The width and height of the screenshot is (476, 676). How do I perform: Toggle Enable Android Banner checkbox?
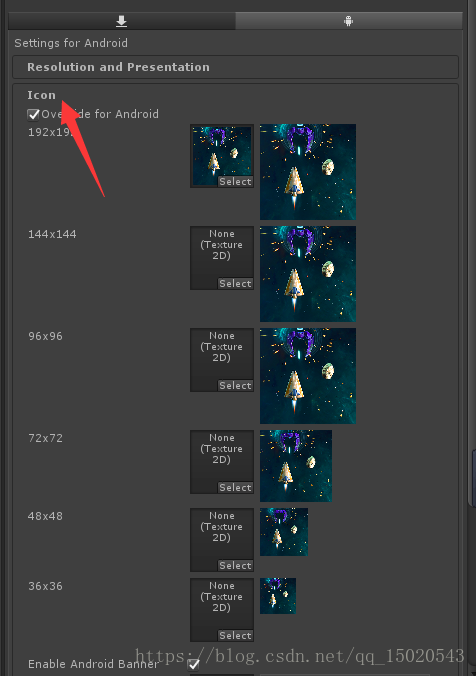pos(194,664)
